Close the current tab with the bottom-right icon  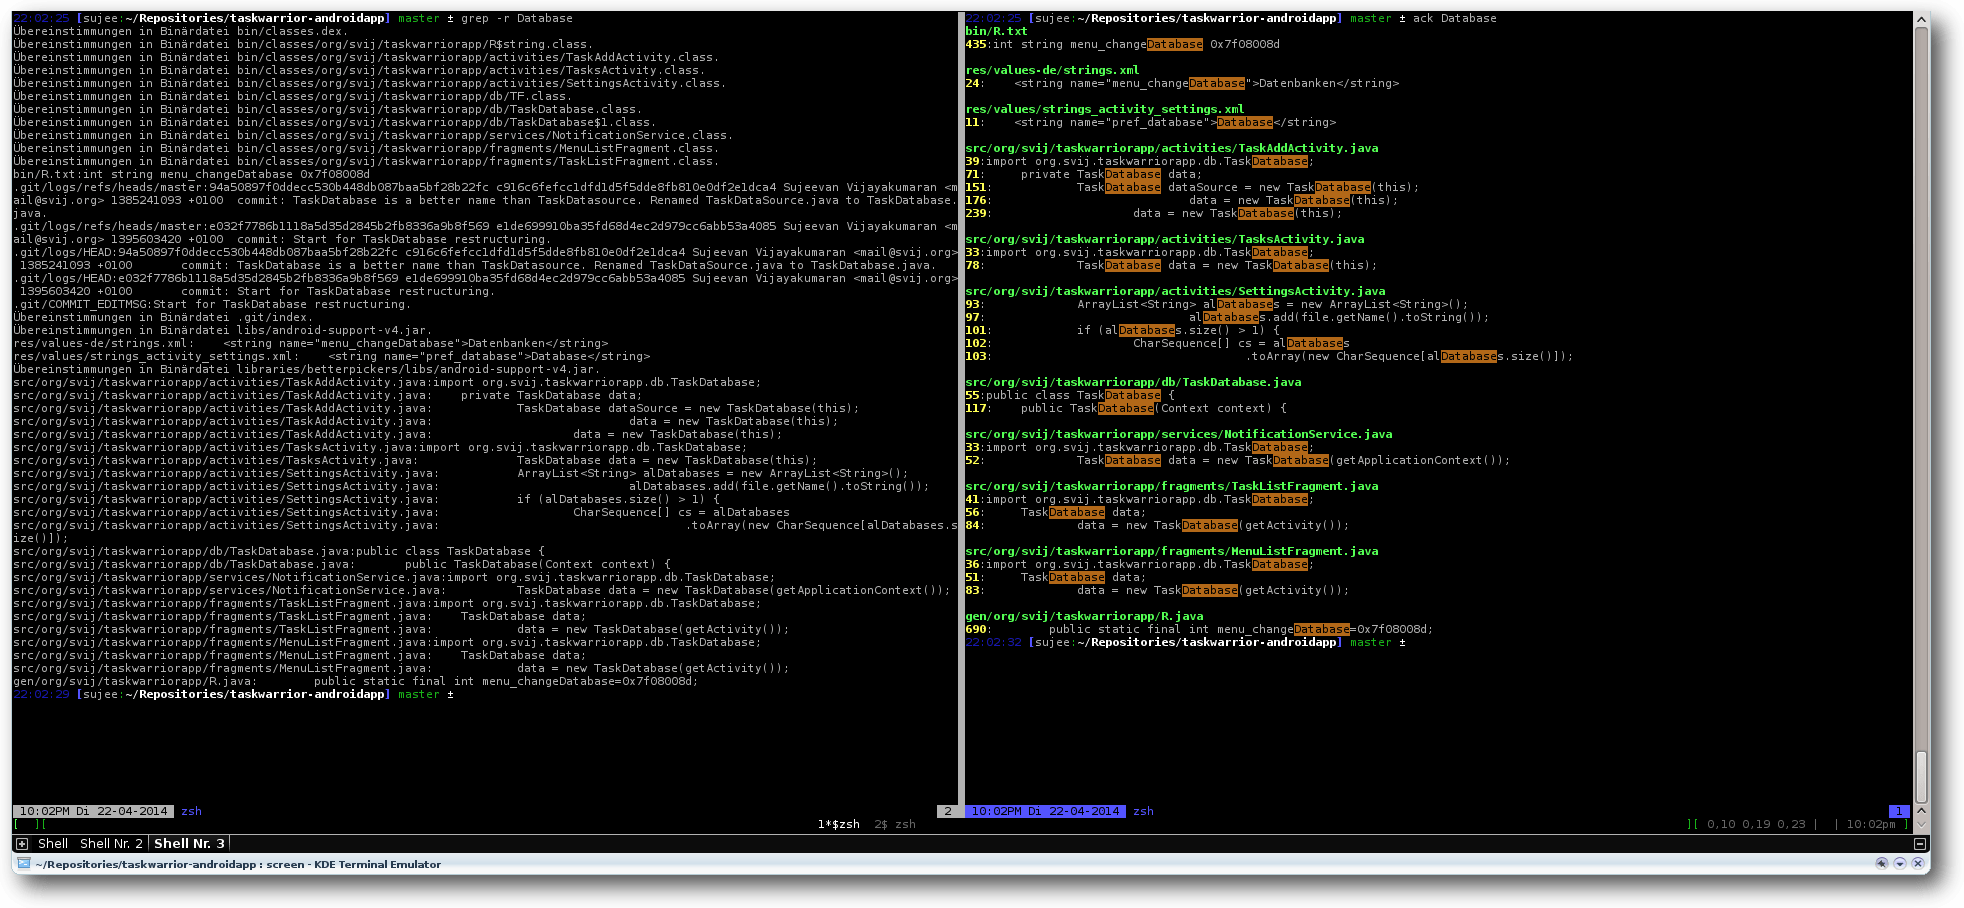pyautogui.click(x=1919, y=844)
